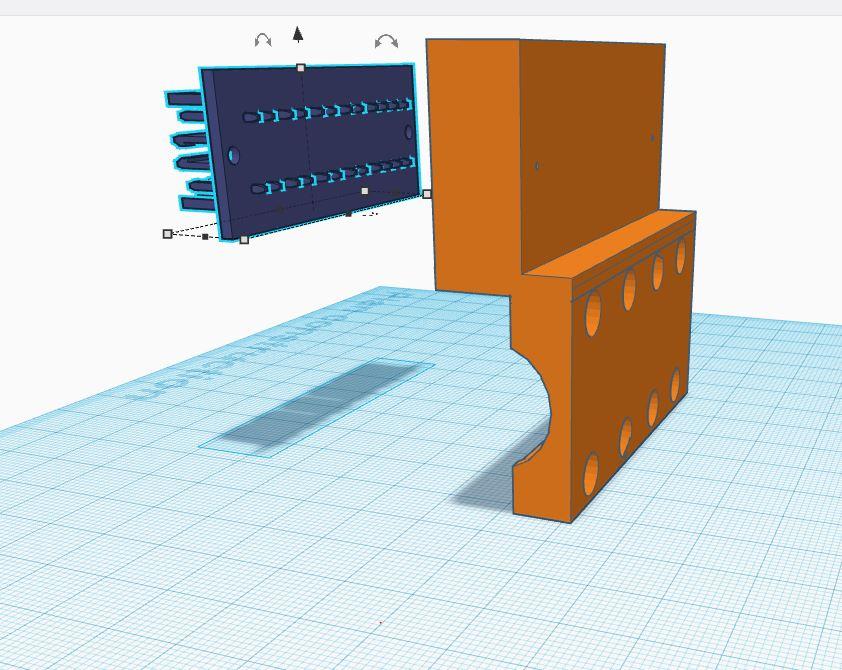Click the white handle overlapping the blue part's lower face

click(365, 191)
